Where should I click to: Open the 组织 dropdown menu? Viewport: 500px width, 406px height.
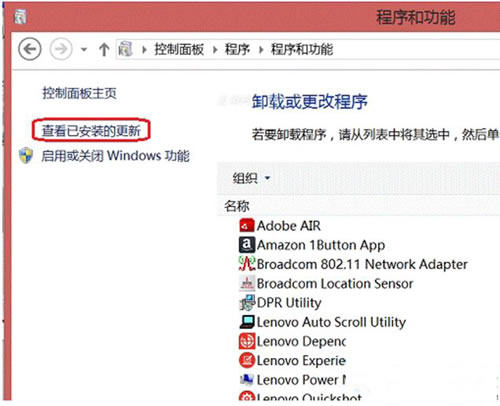(x=251, y=178)
